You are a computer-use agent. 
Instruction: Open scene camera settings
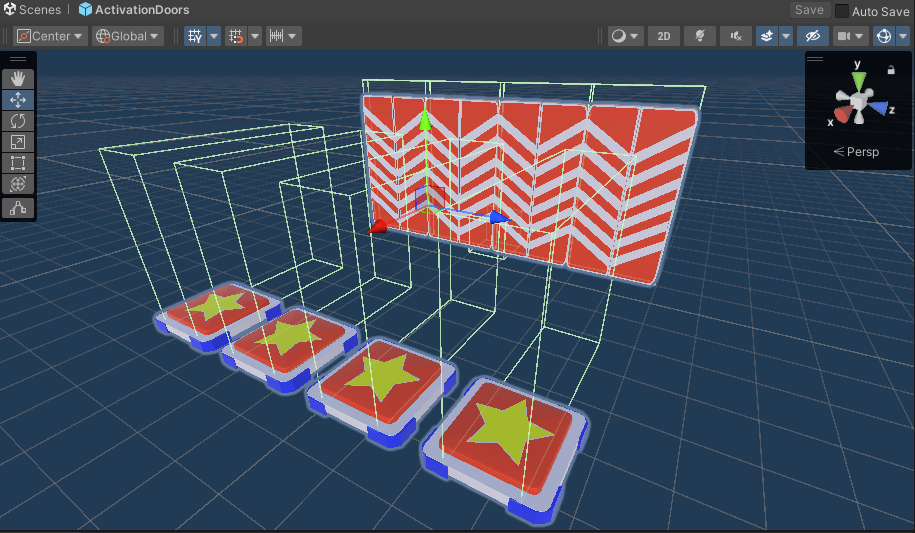[x=844, y=36]
